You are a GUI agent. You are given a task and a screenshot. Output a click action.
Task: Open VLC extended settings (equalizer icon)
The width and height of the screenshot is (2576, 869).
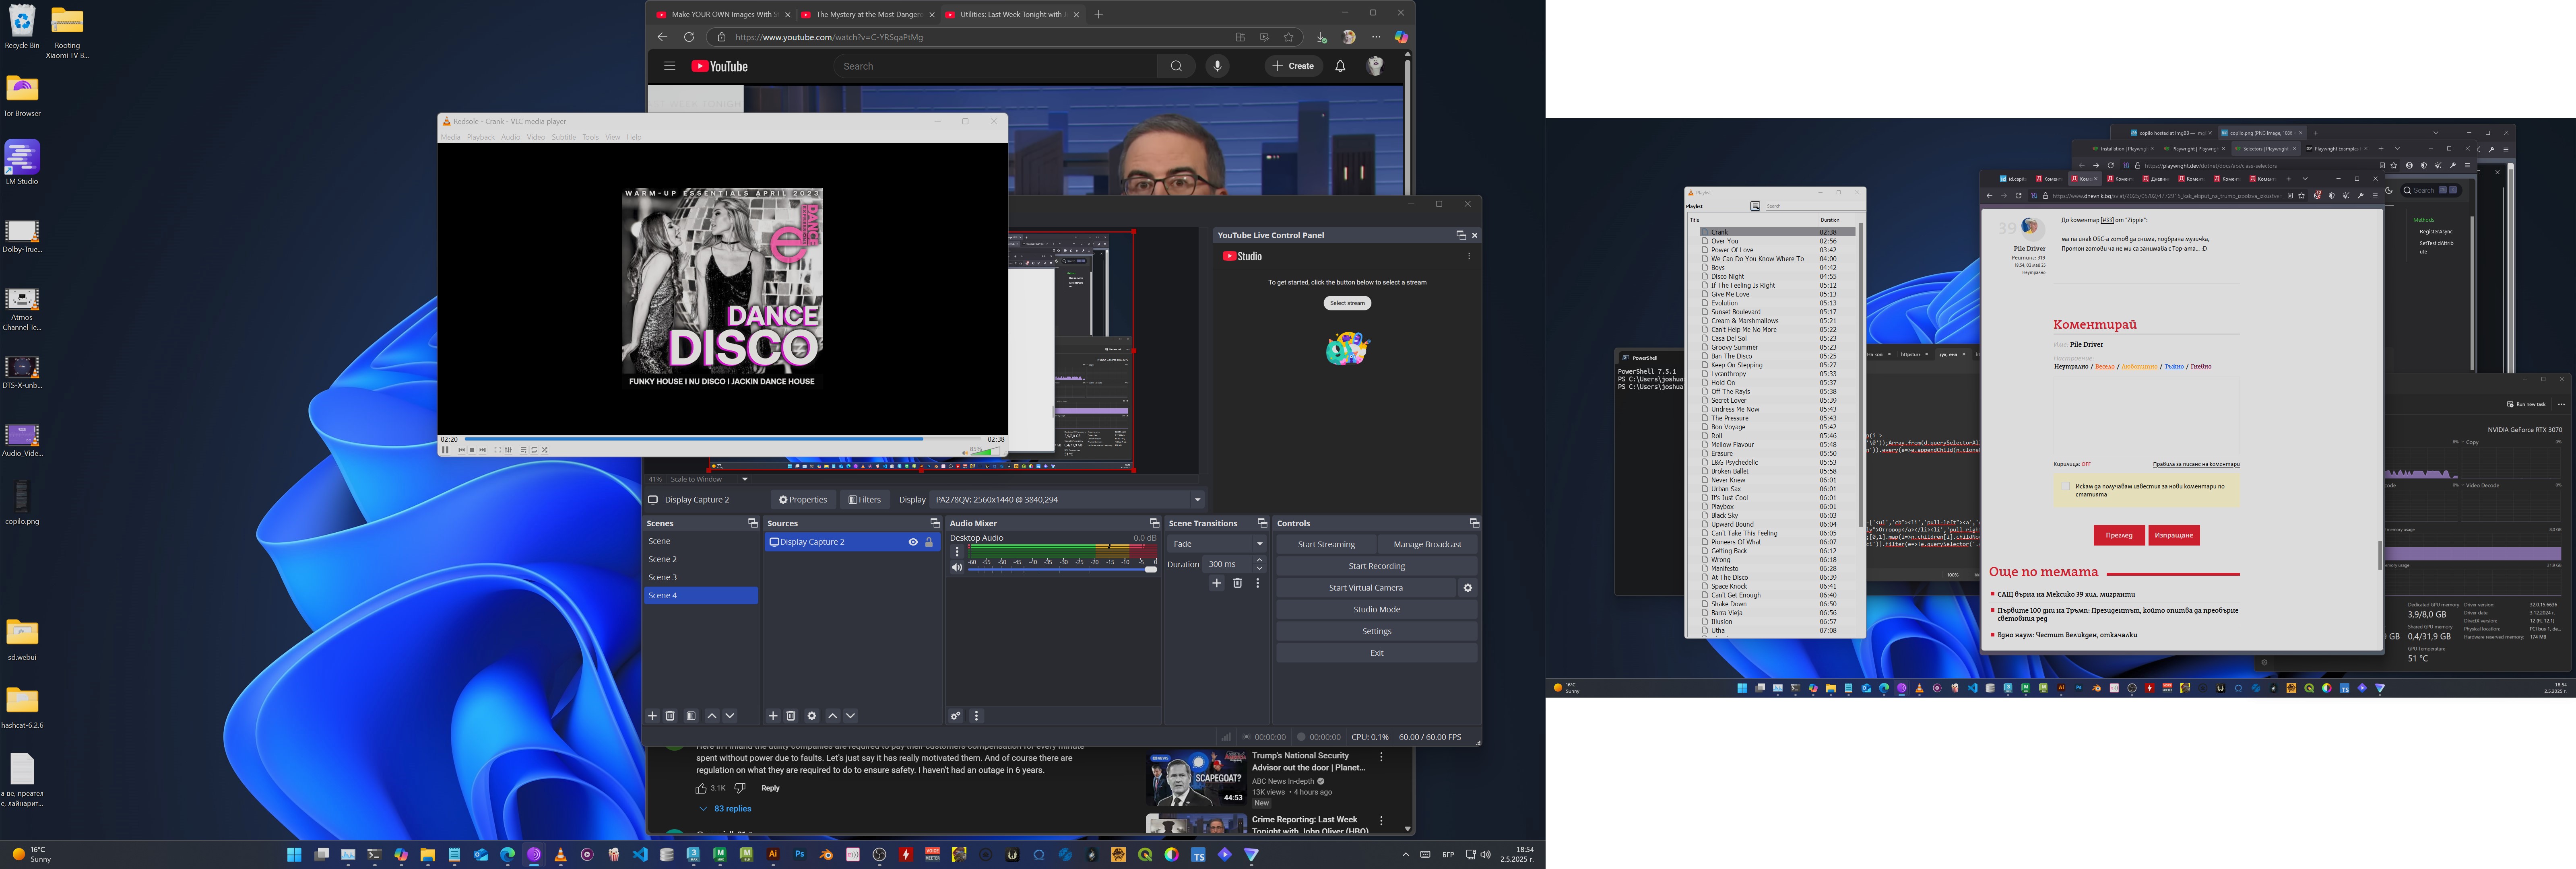click(508, 450)
